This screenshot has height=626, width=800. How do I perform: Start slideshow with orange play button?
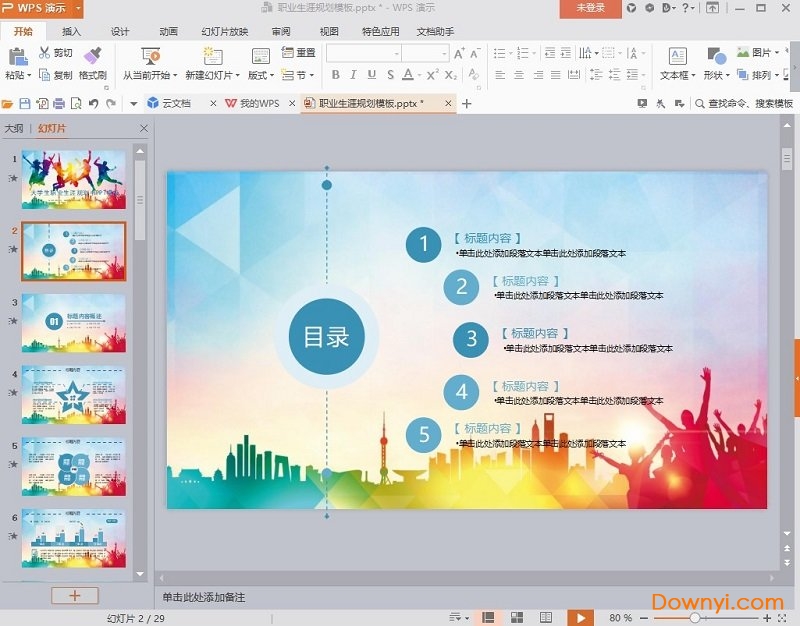pos(579,618)
